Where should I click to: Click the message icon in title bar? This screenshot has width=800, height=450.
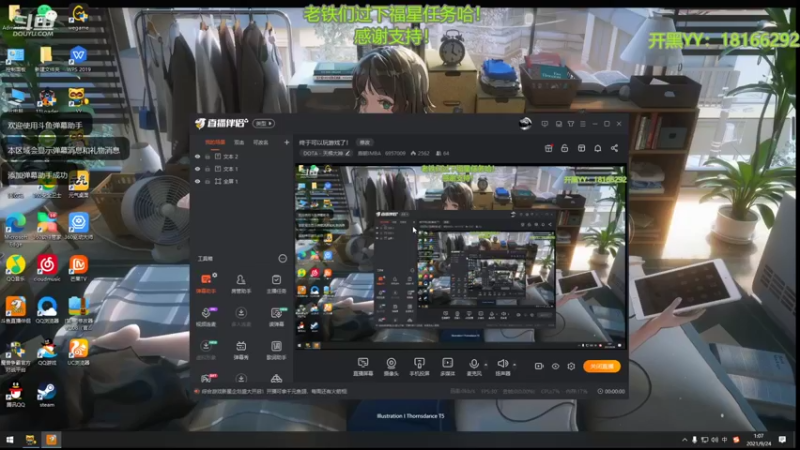(x=545, y=124)
